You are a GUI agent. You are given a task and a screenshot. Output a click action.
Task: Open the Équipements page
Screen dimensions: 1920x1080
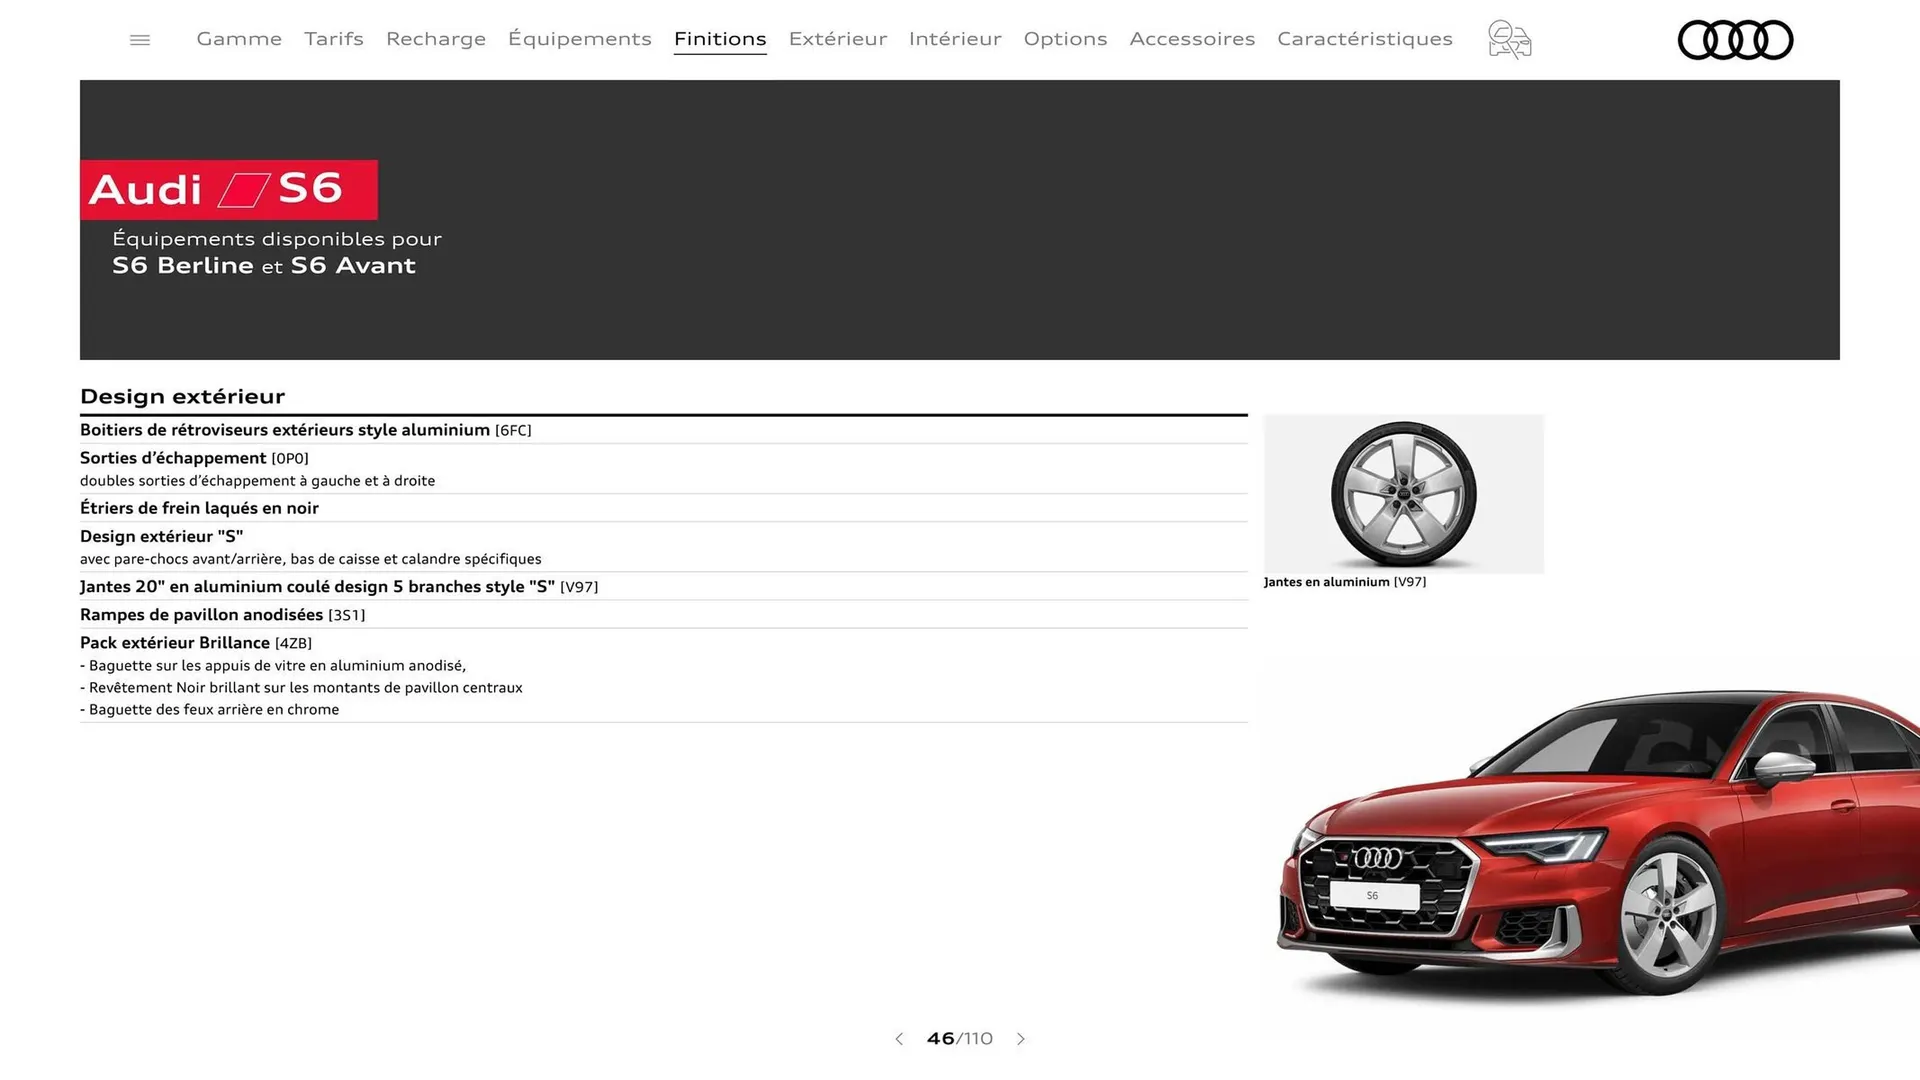click(x=579, y=39)
